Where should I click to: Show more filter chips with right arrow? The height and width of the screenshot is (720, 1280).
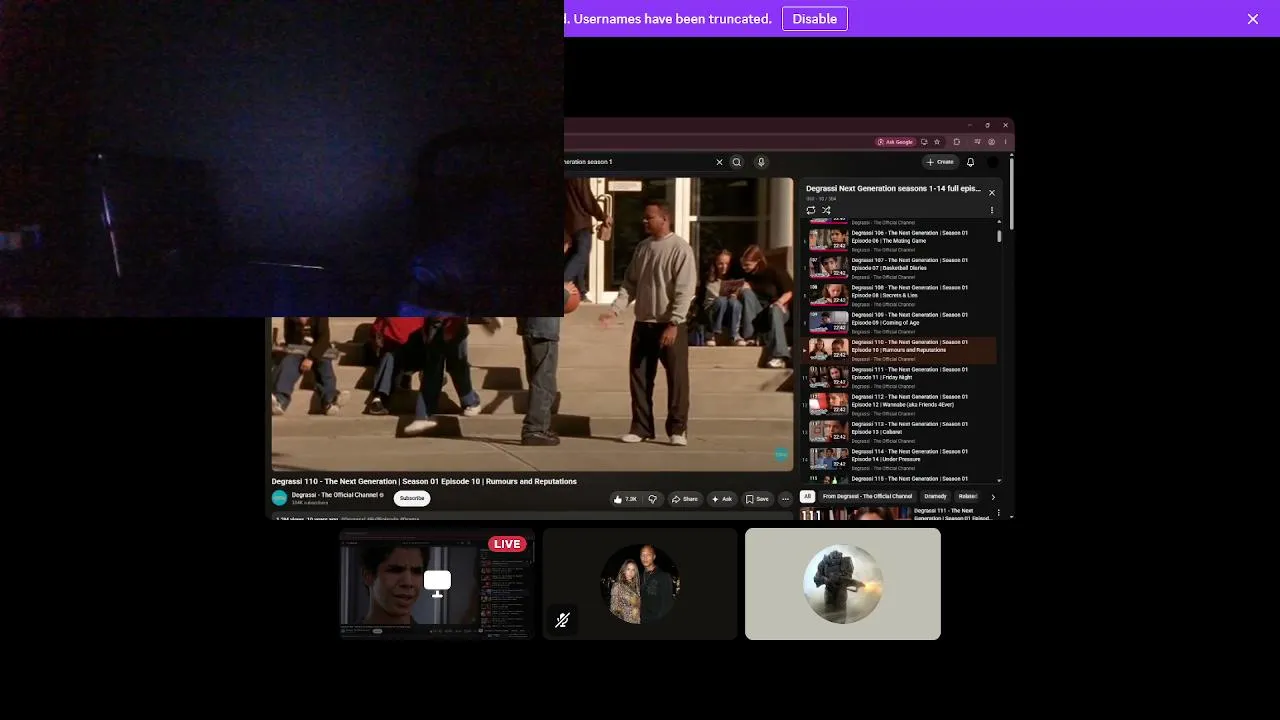(993, 496)
